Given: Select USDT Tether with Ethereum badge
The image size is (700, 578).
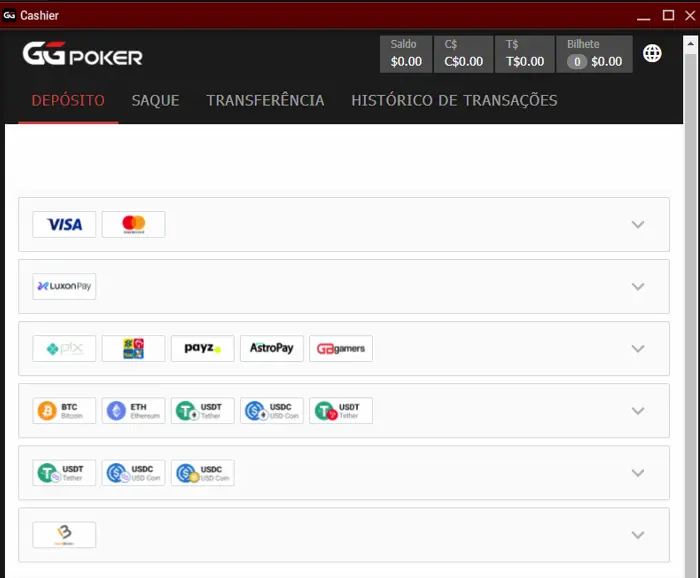Looking at the screenshot, I should (x=203, y=411).
